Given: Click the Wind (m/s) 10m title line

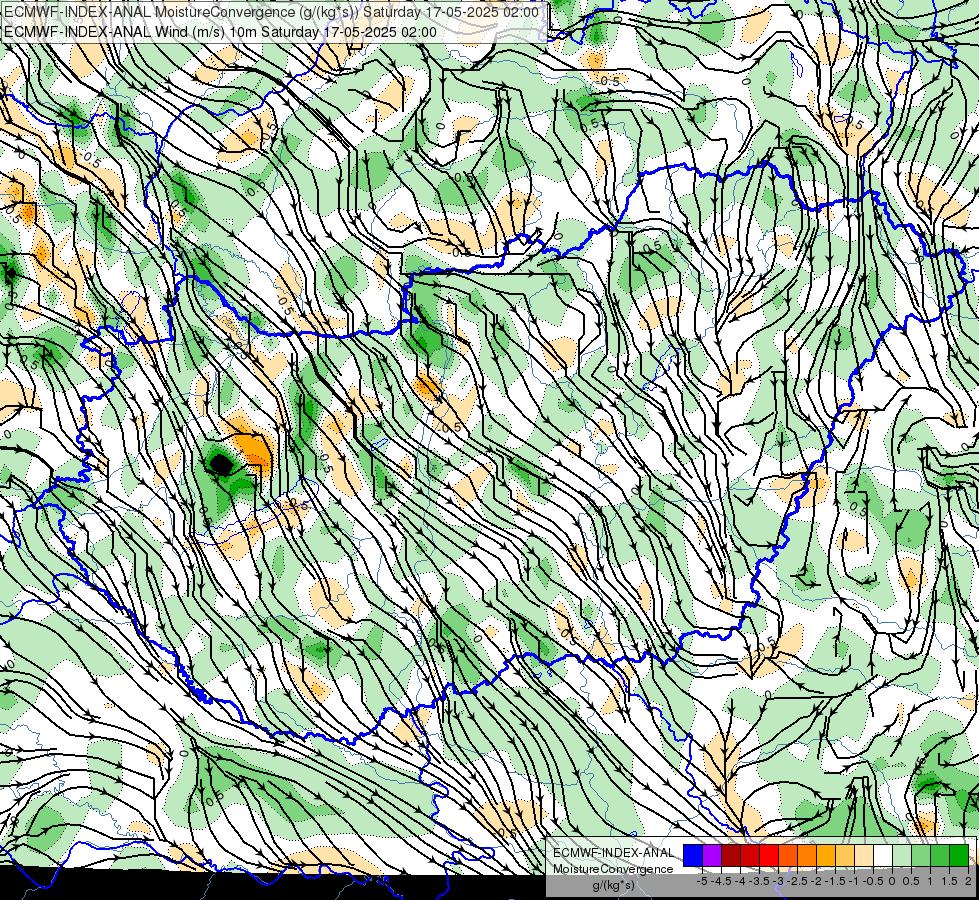Looking at the screenshot, I should point(220,32).
